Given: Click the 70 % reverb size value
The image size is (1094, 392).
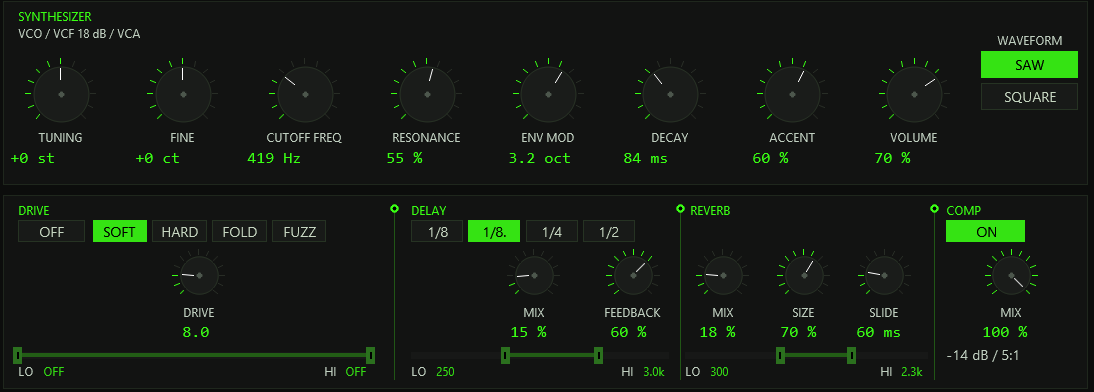Looking at the screenshot, I should pyautogui.click(x=797, y=332).
